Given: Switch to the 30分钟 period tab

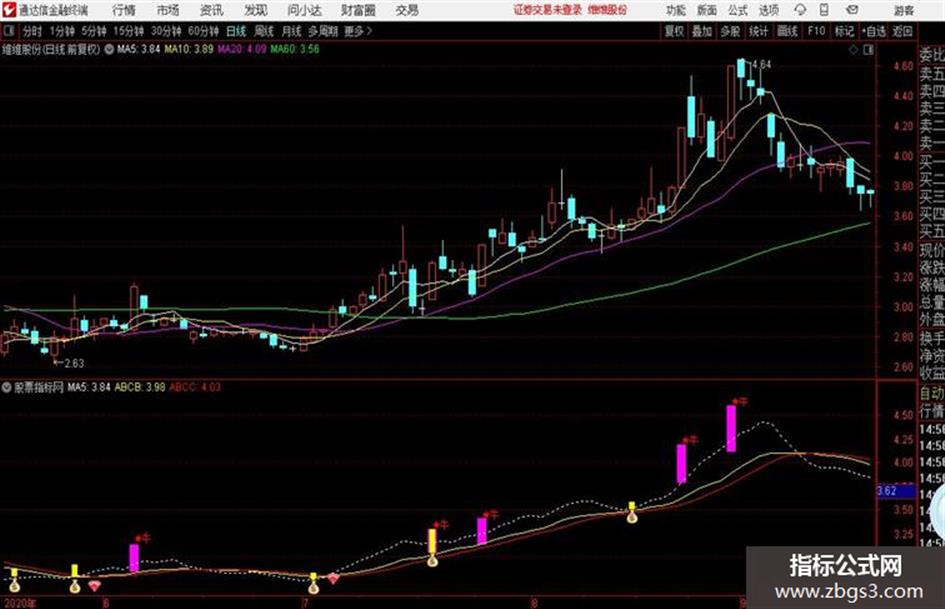Looking at the screenshot, I should 166,31.
